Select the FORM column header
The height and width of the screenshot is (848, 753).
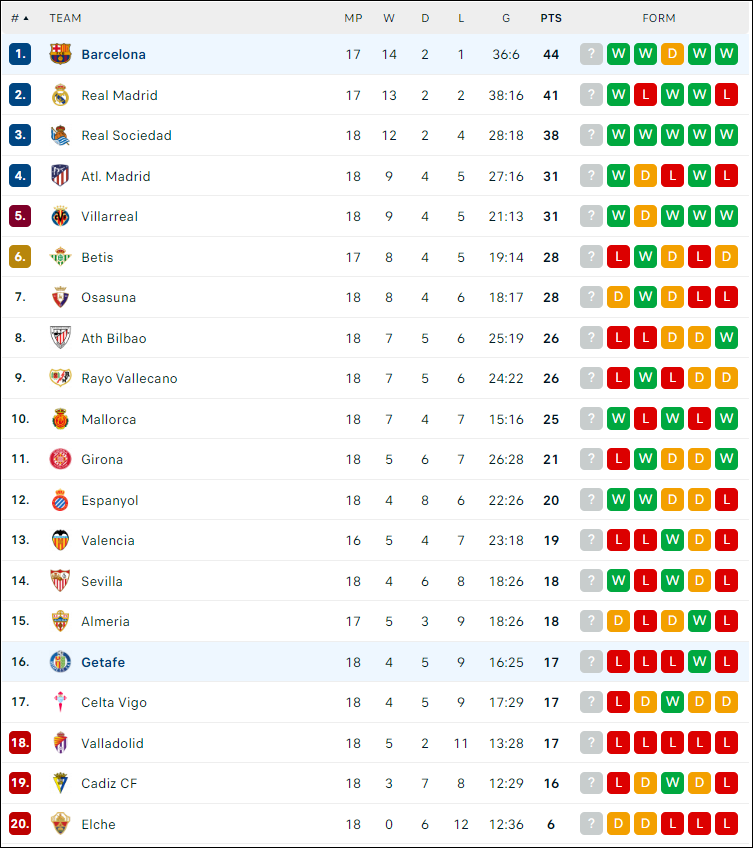658,18
